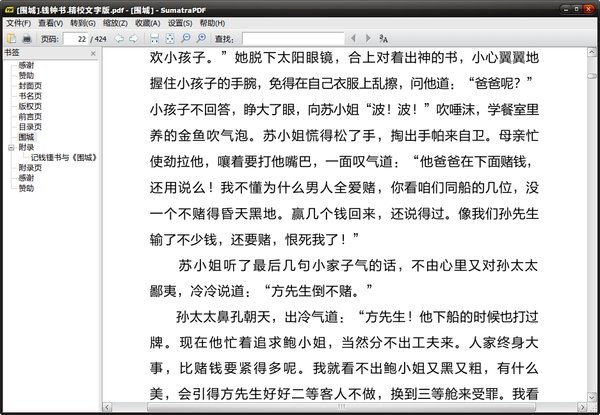Screen dimensions: 600x415
Task: Click the Find Previous arrow icon
Action: (x=353, y=38)
